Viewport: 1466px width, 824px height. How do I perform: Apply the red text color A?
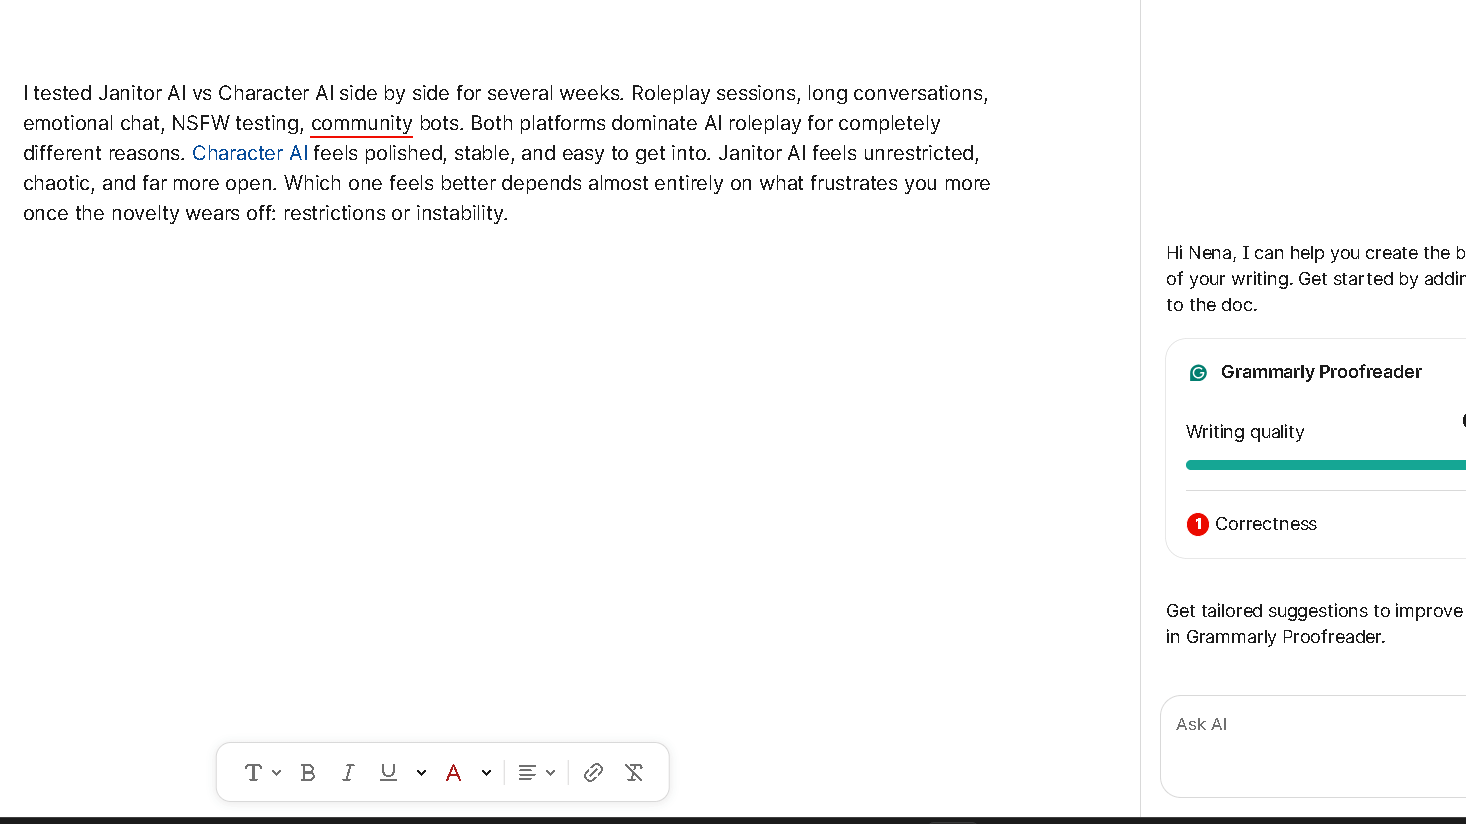coord(453,772)
